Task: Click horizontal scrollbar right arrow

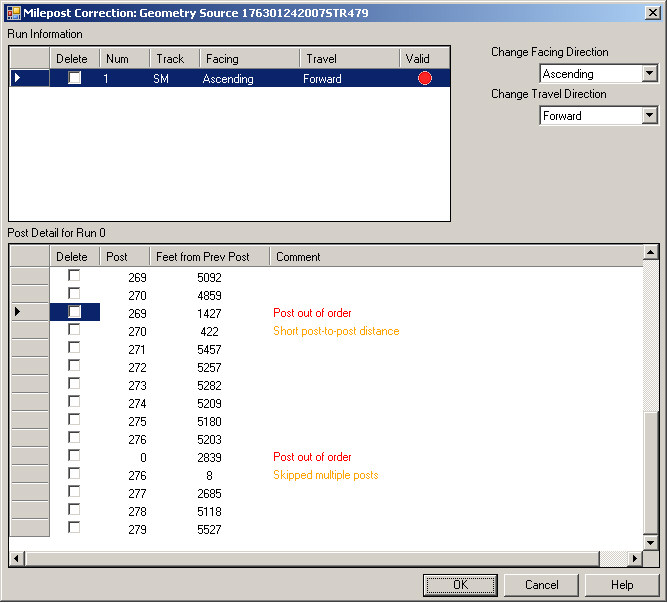Action: pos(635,558)
